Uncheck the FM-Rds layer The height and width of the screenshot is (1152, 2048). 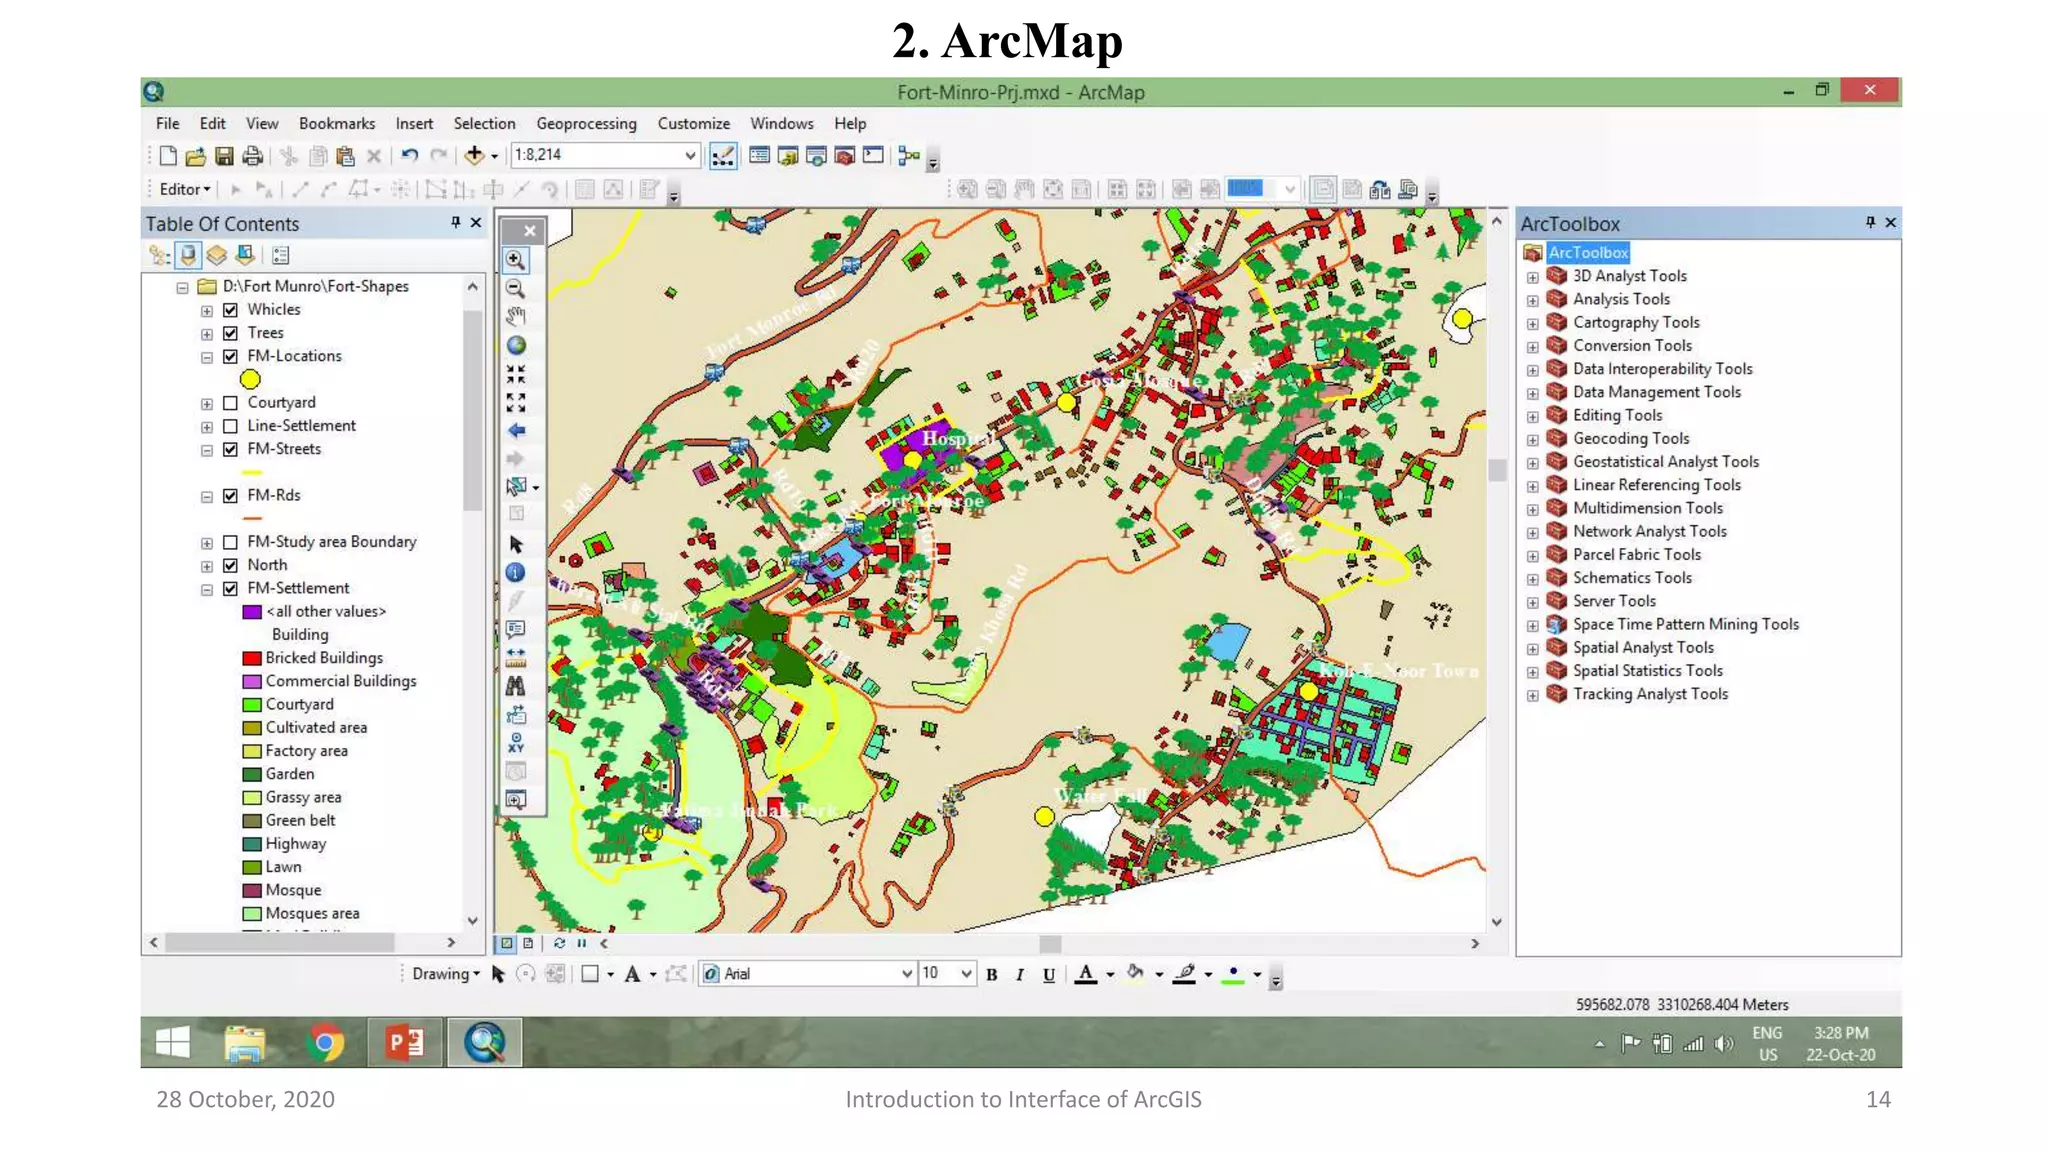231,496
